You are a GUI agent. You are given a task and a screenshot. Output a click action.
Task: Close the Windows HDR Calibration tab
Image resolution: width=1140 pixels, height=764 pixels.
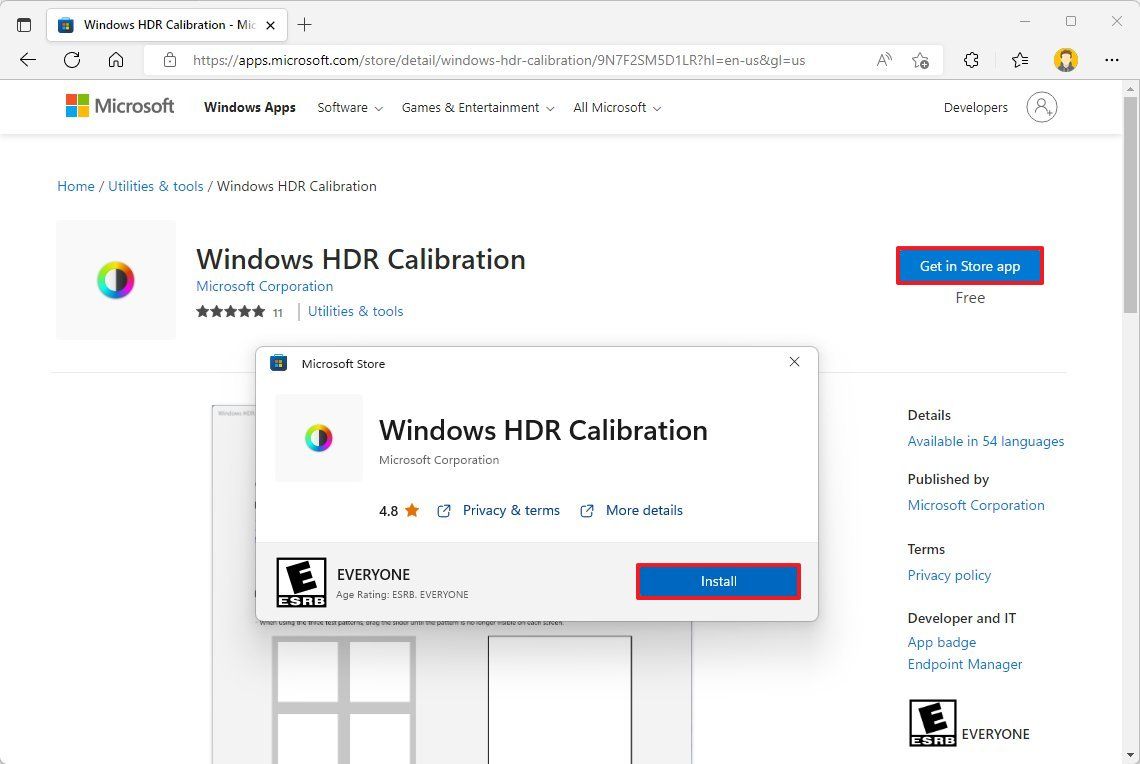[x=270, y=25]
